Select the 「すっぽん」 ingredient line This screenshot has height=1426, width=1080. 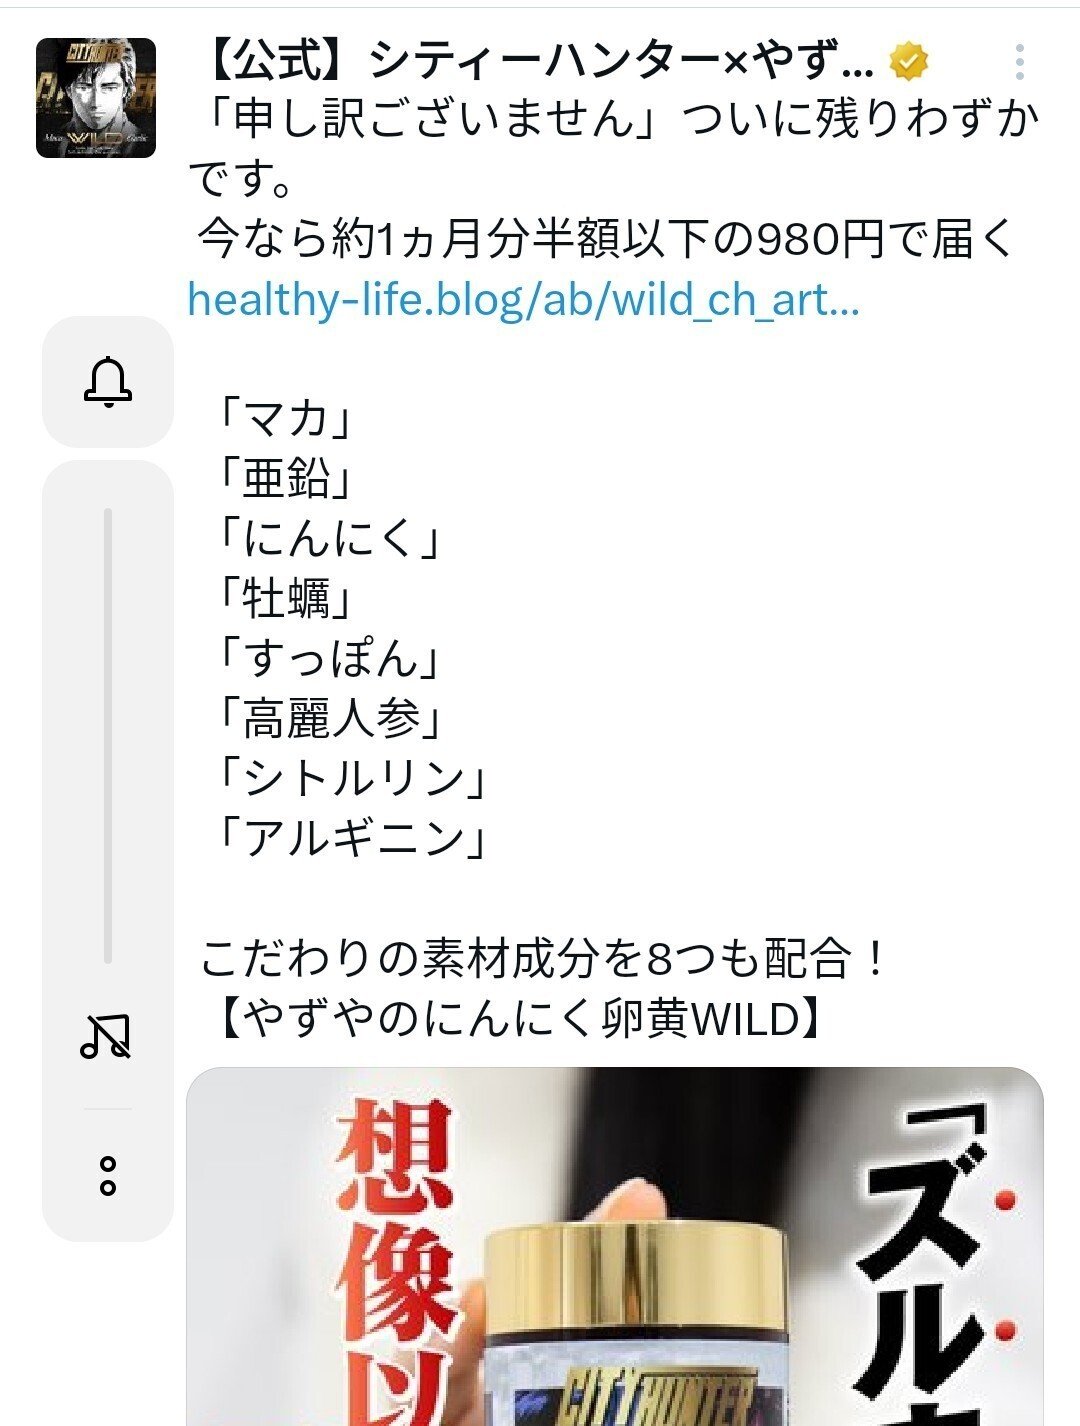pyautogui.click(x=329, y=659)
